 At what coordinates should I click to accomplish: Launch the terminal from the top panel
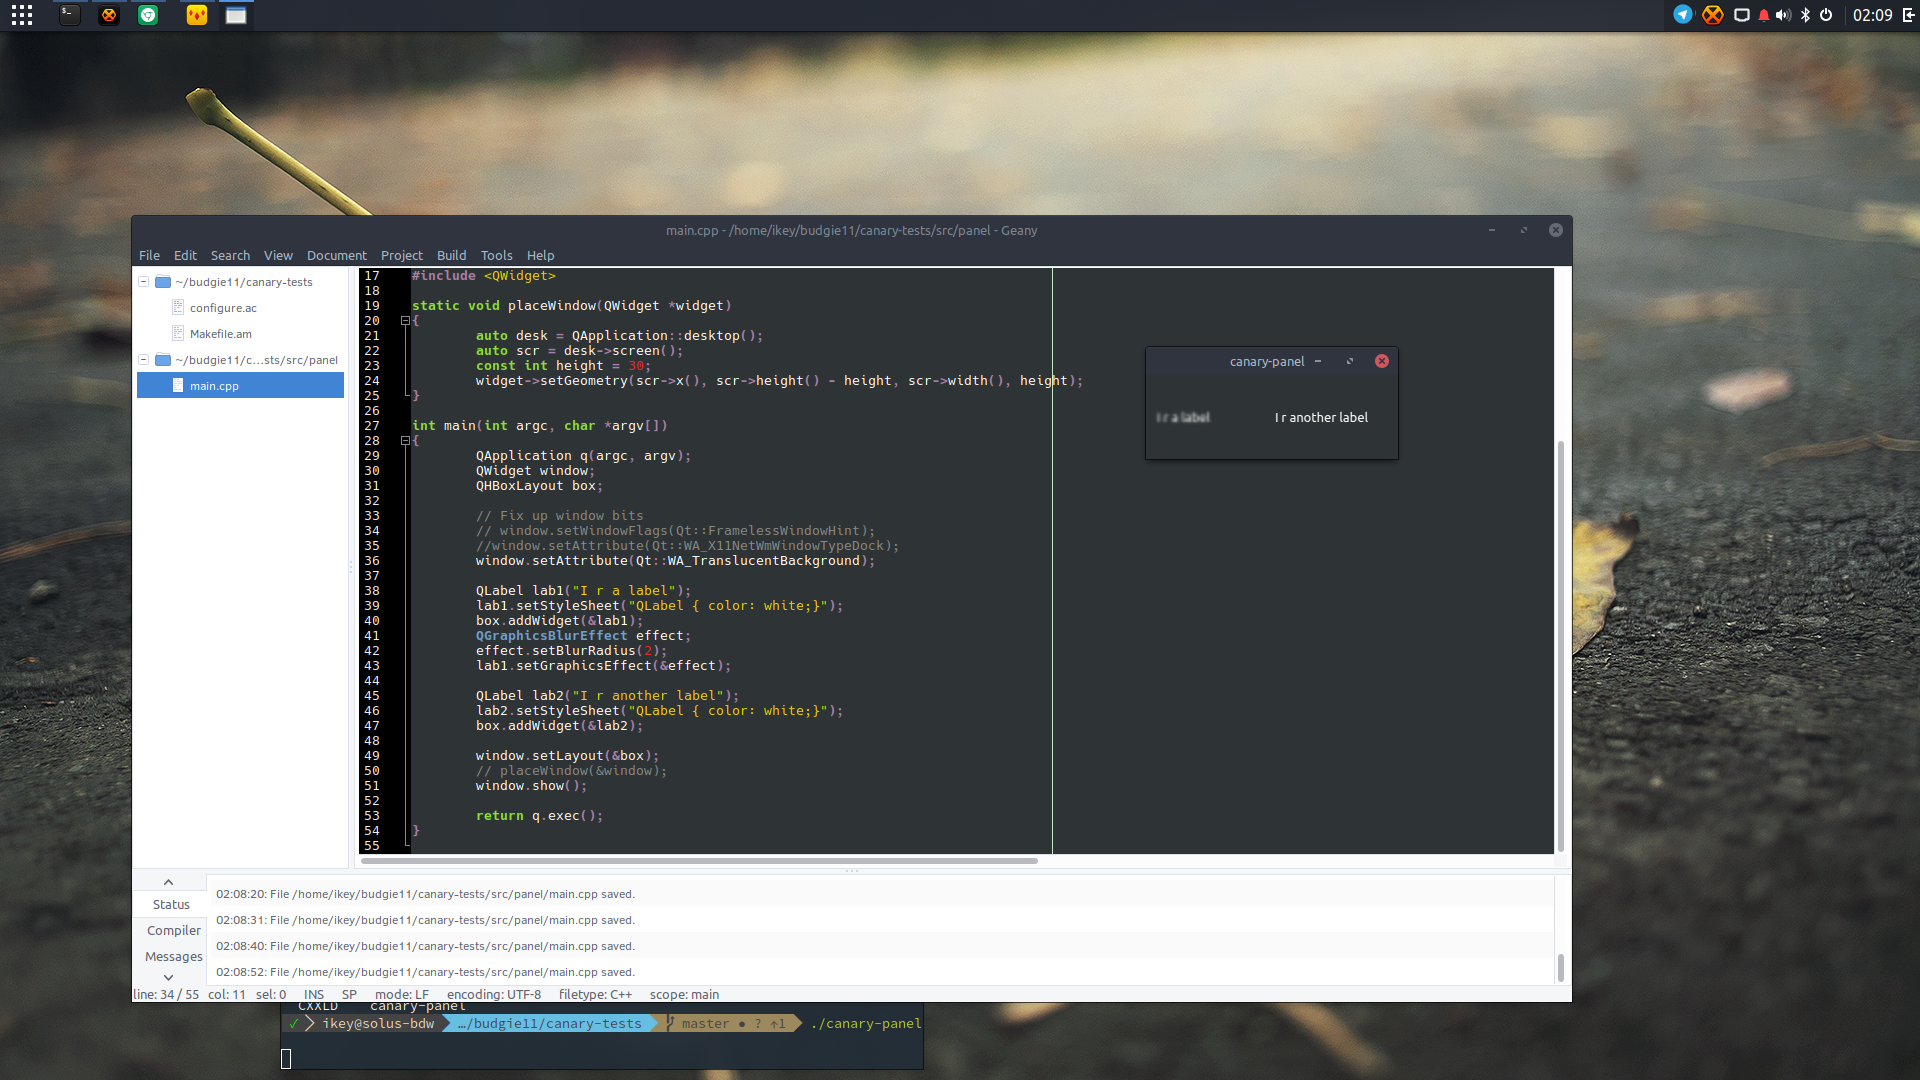(x=69, y=15)
